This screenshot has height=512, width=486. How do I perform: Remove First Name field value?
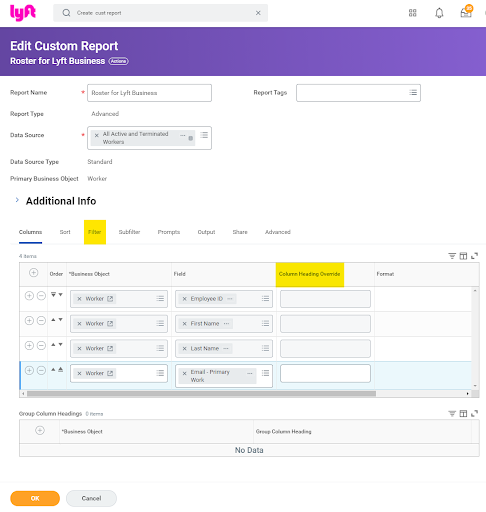coord(184,324)
